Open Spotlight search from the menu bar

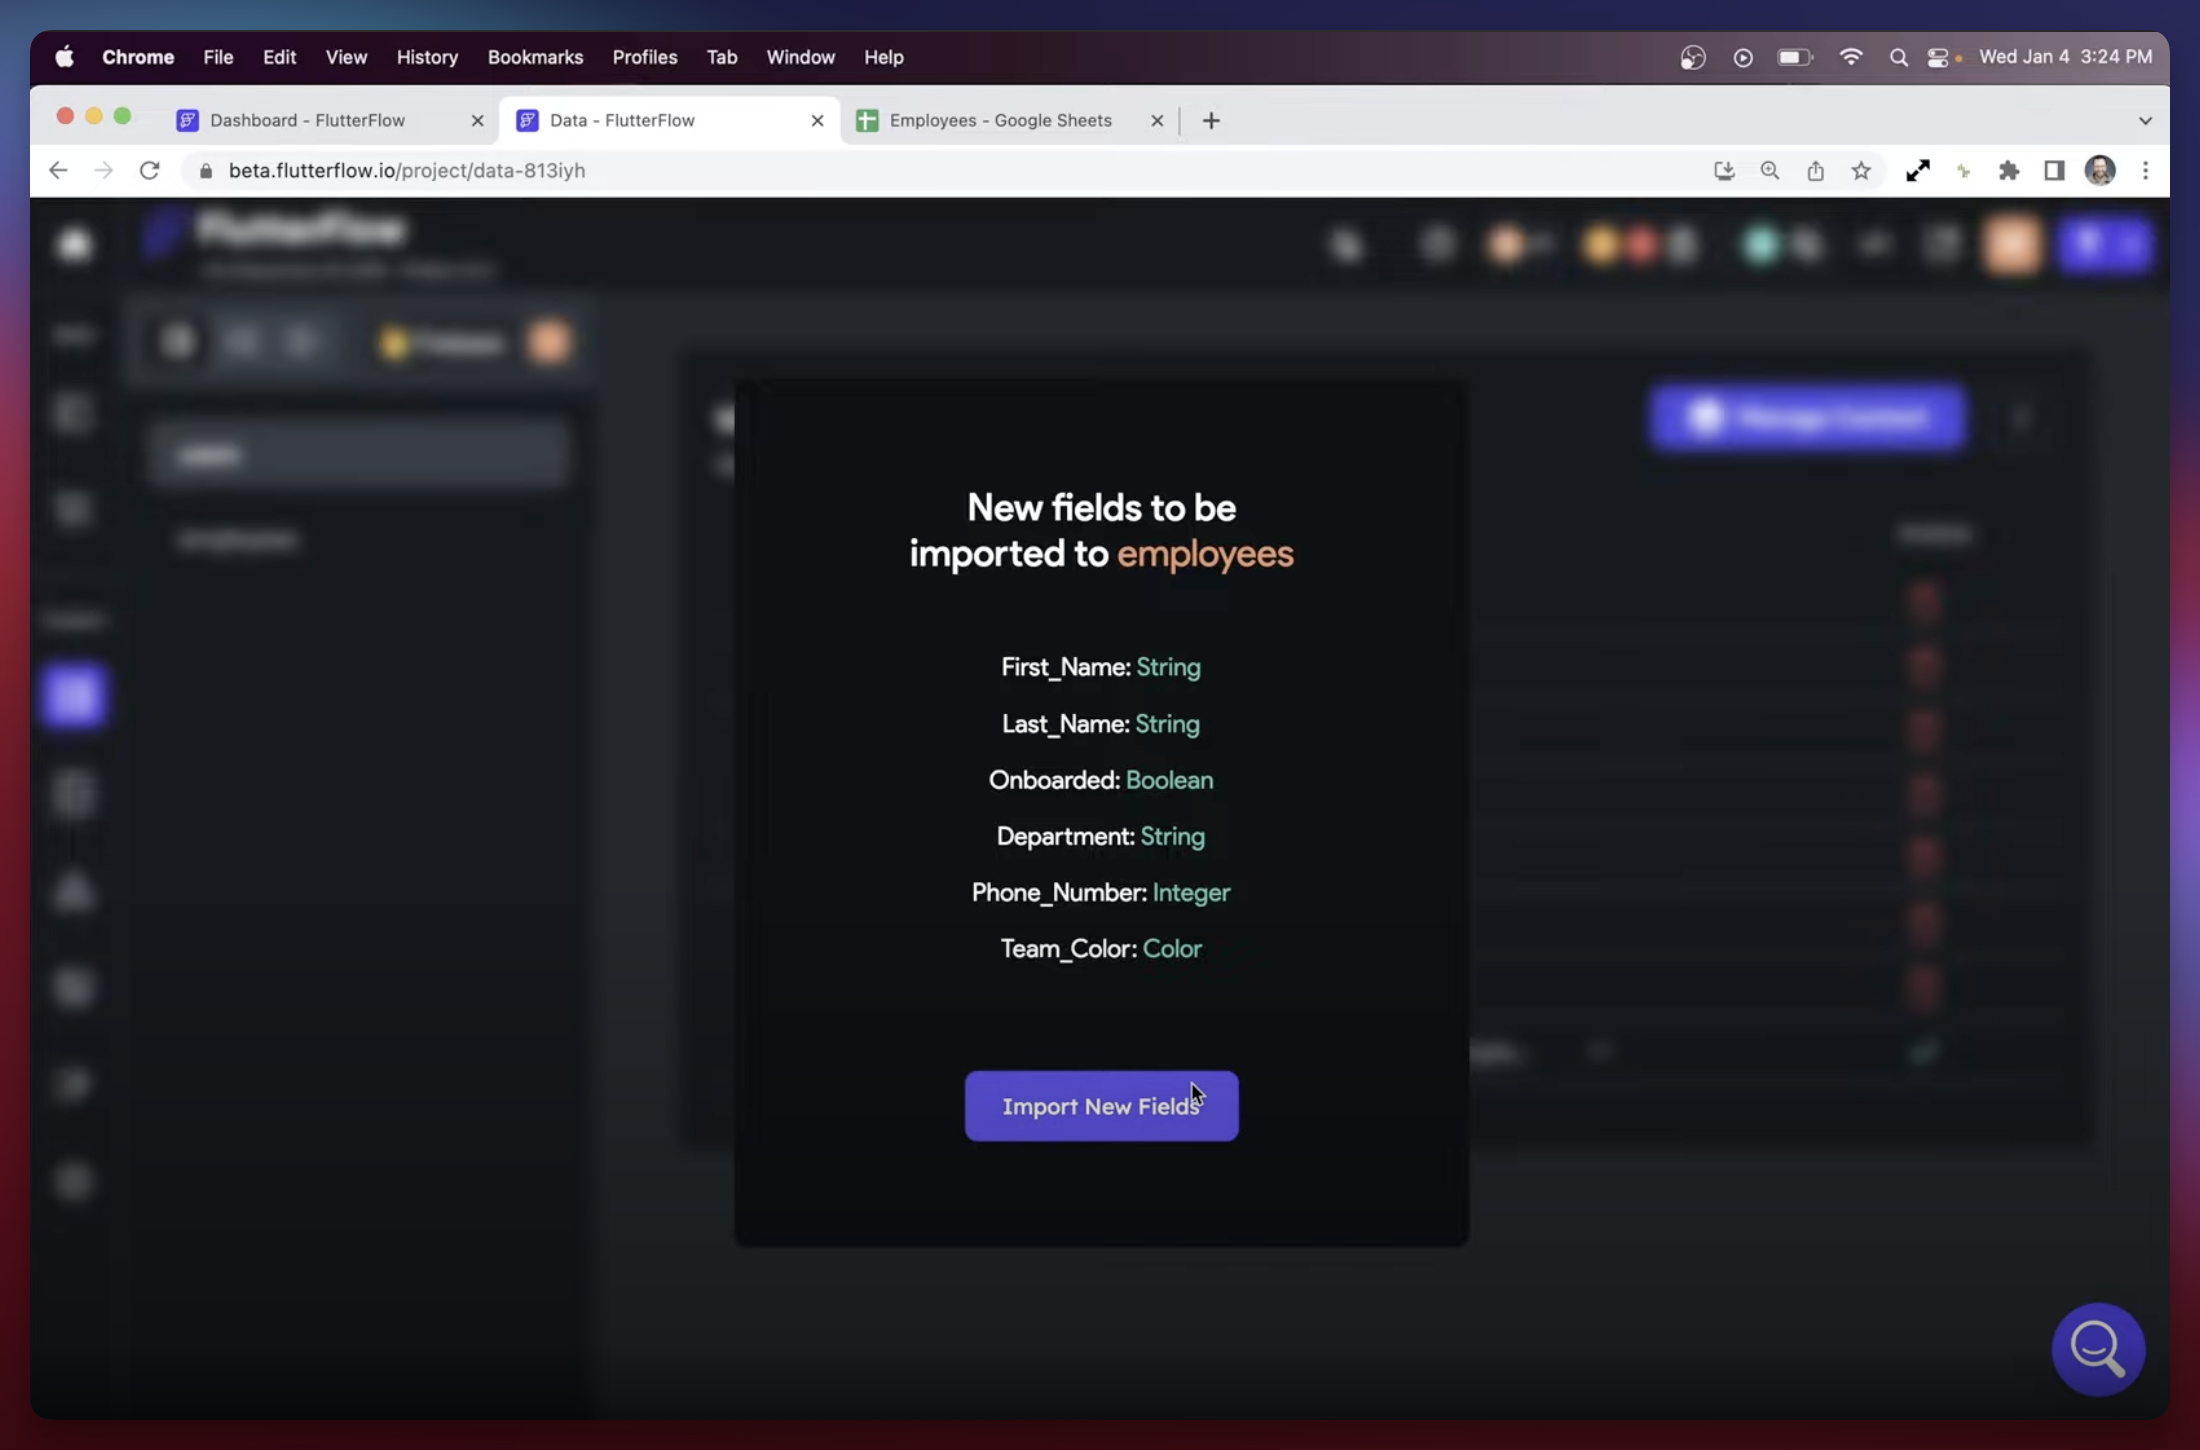pos(1898,57)
